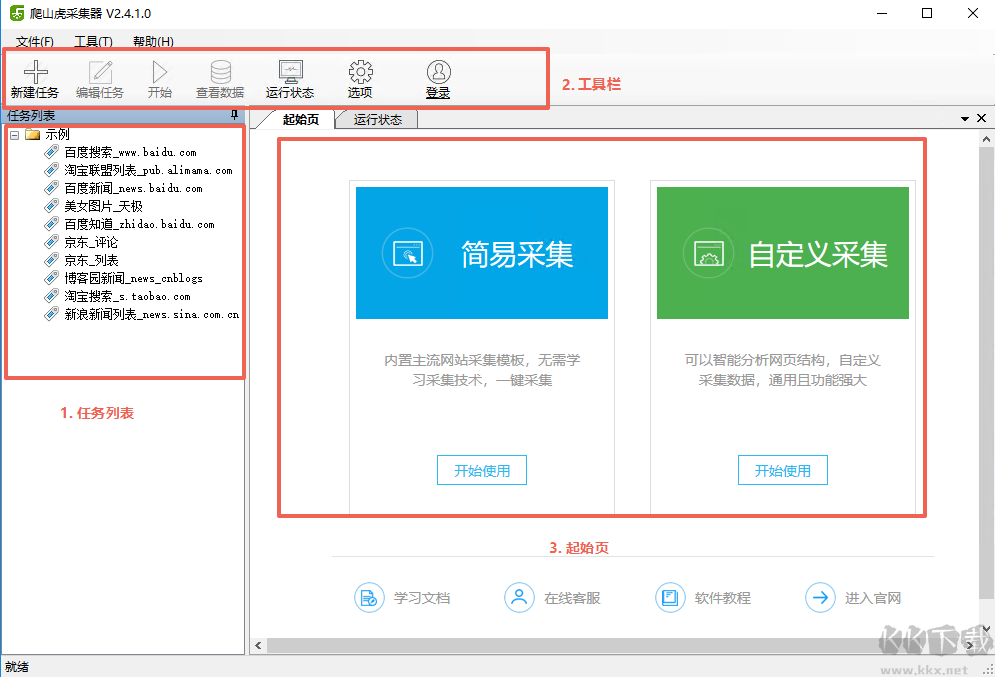Click the blue 简易采集 banner
This screenshot has height=677, width=995.
click(482, 253)
